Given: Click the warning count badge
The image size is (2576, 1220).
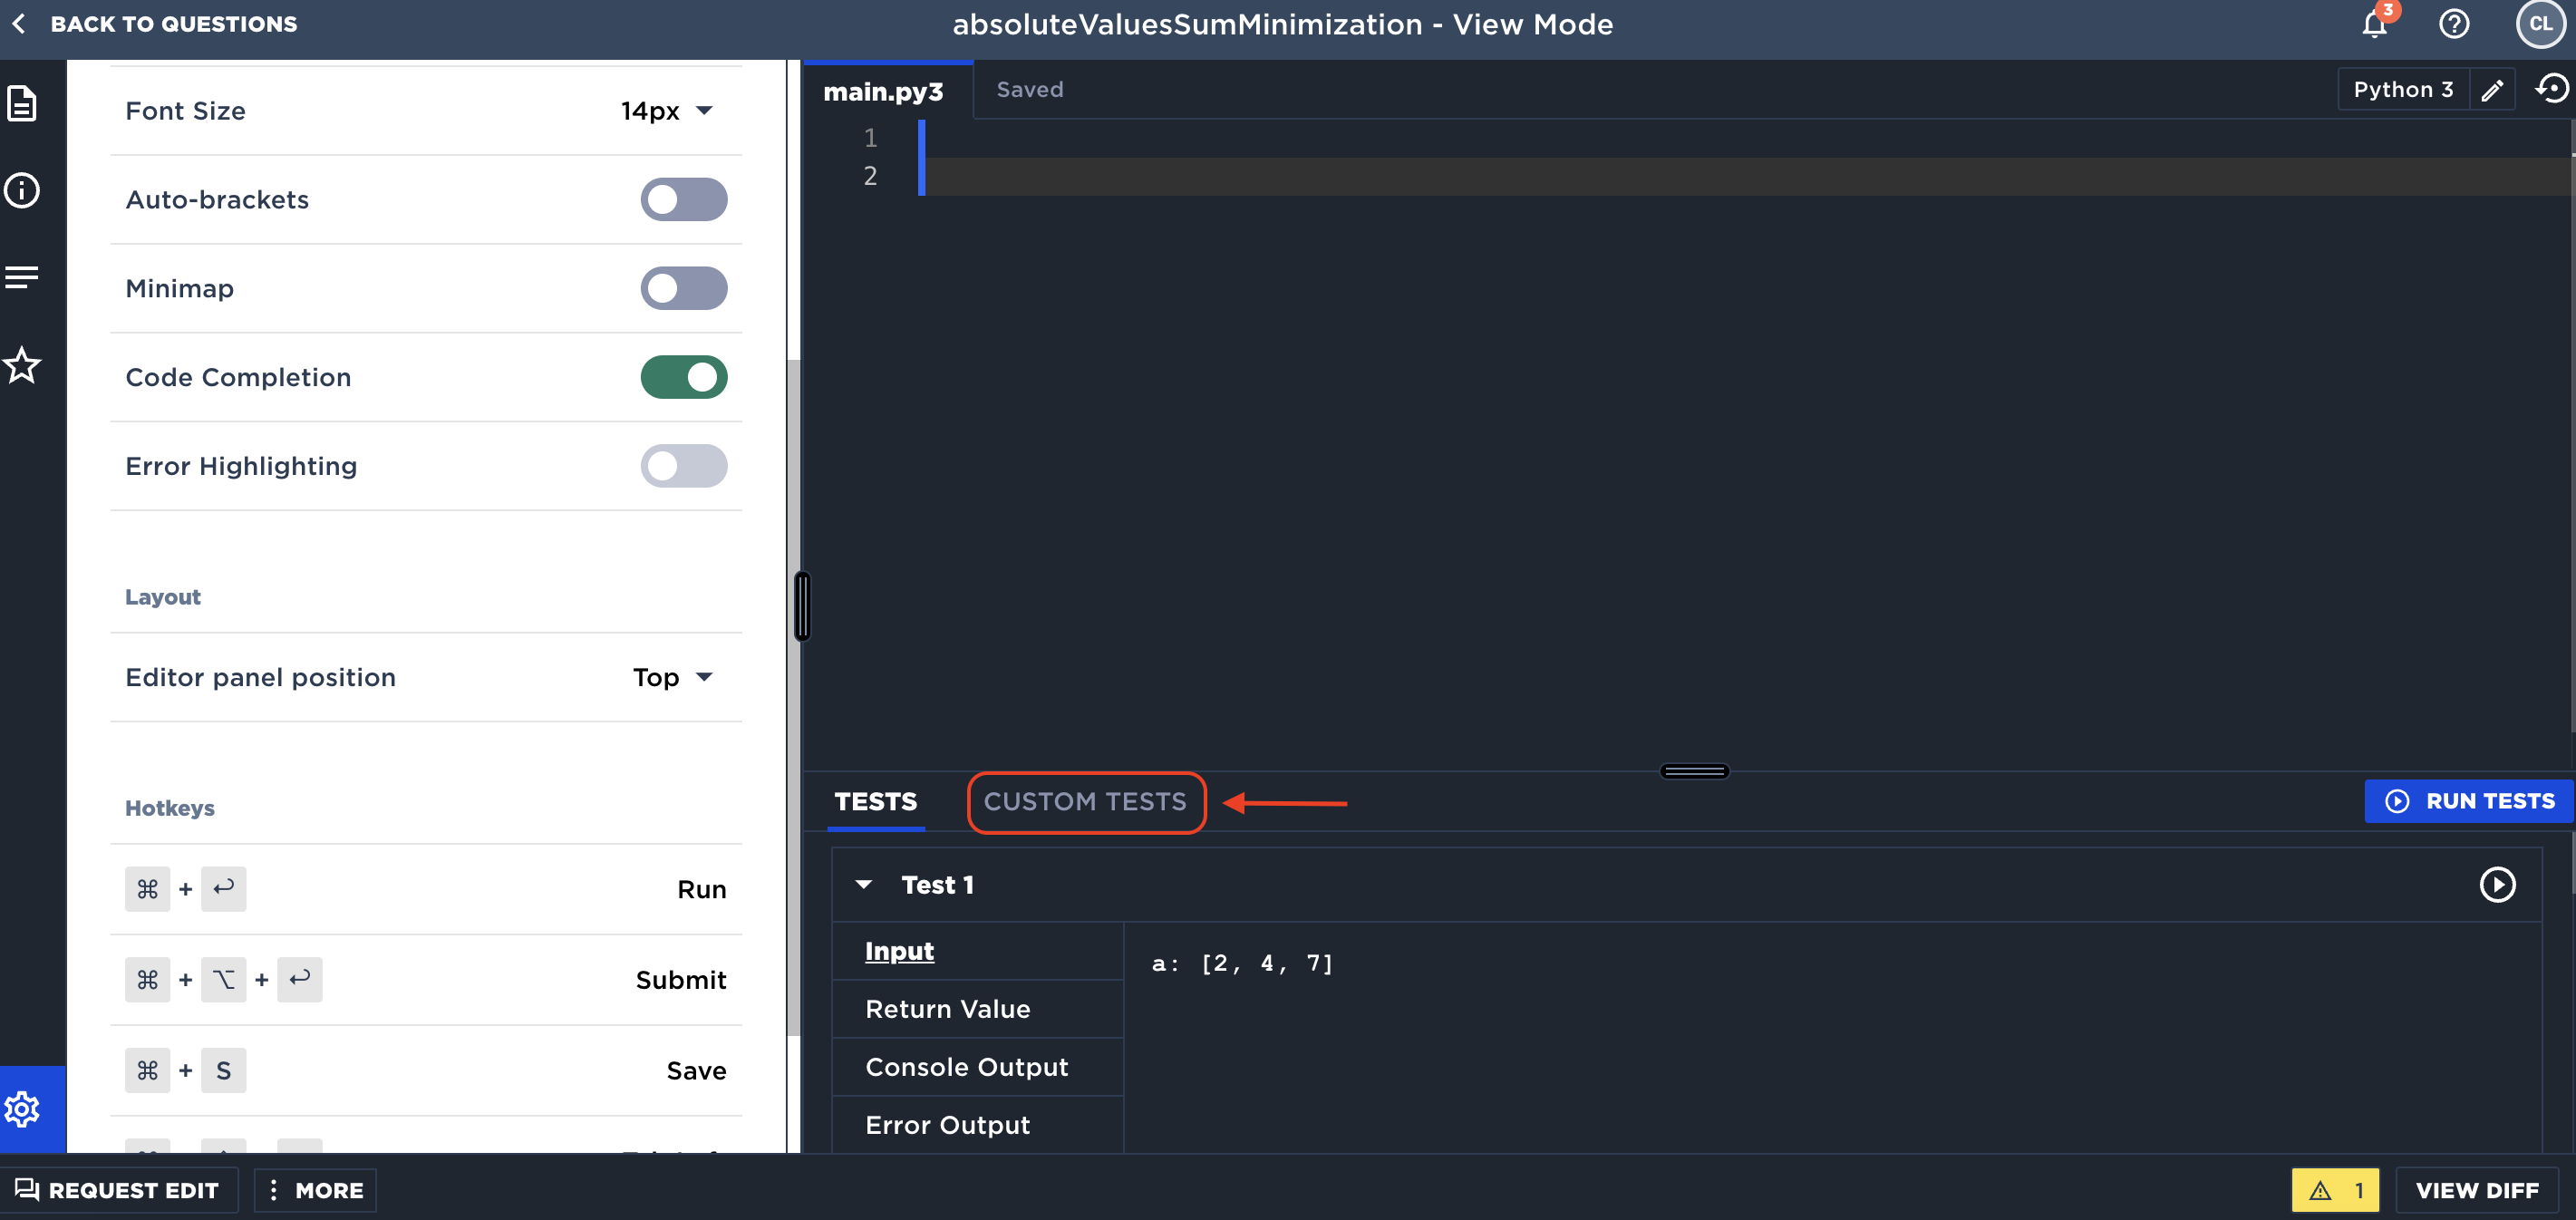Looking at the screenshot, I should [x=2335, y=1190].
